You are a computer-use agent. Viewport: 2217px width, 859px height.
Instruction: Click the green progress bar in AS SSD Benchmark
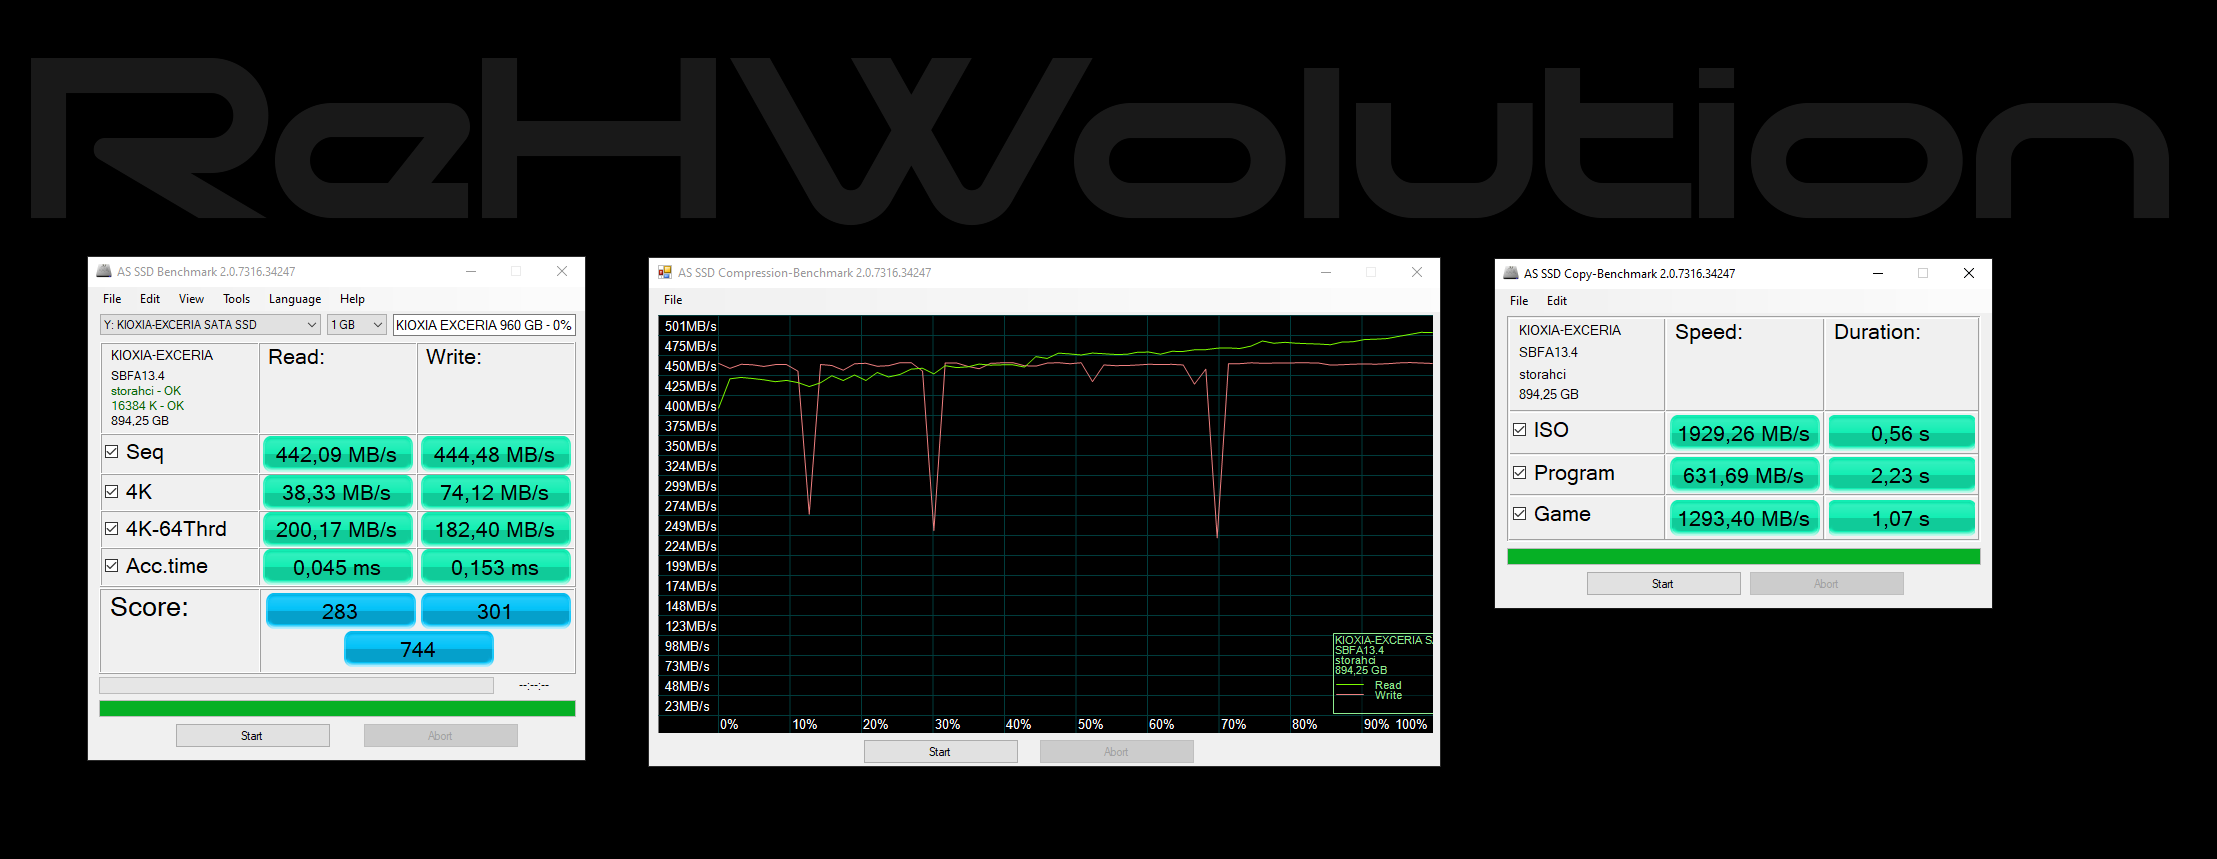pyautogui.click(x=337, y=709)
